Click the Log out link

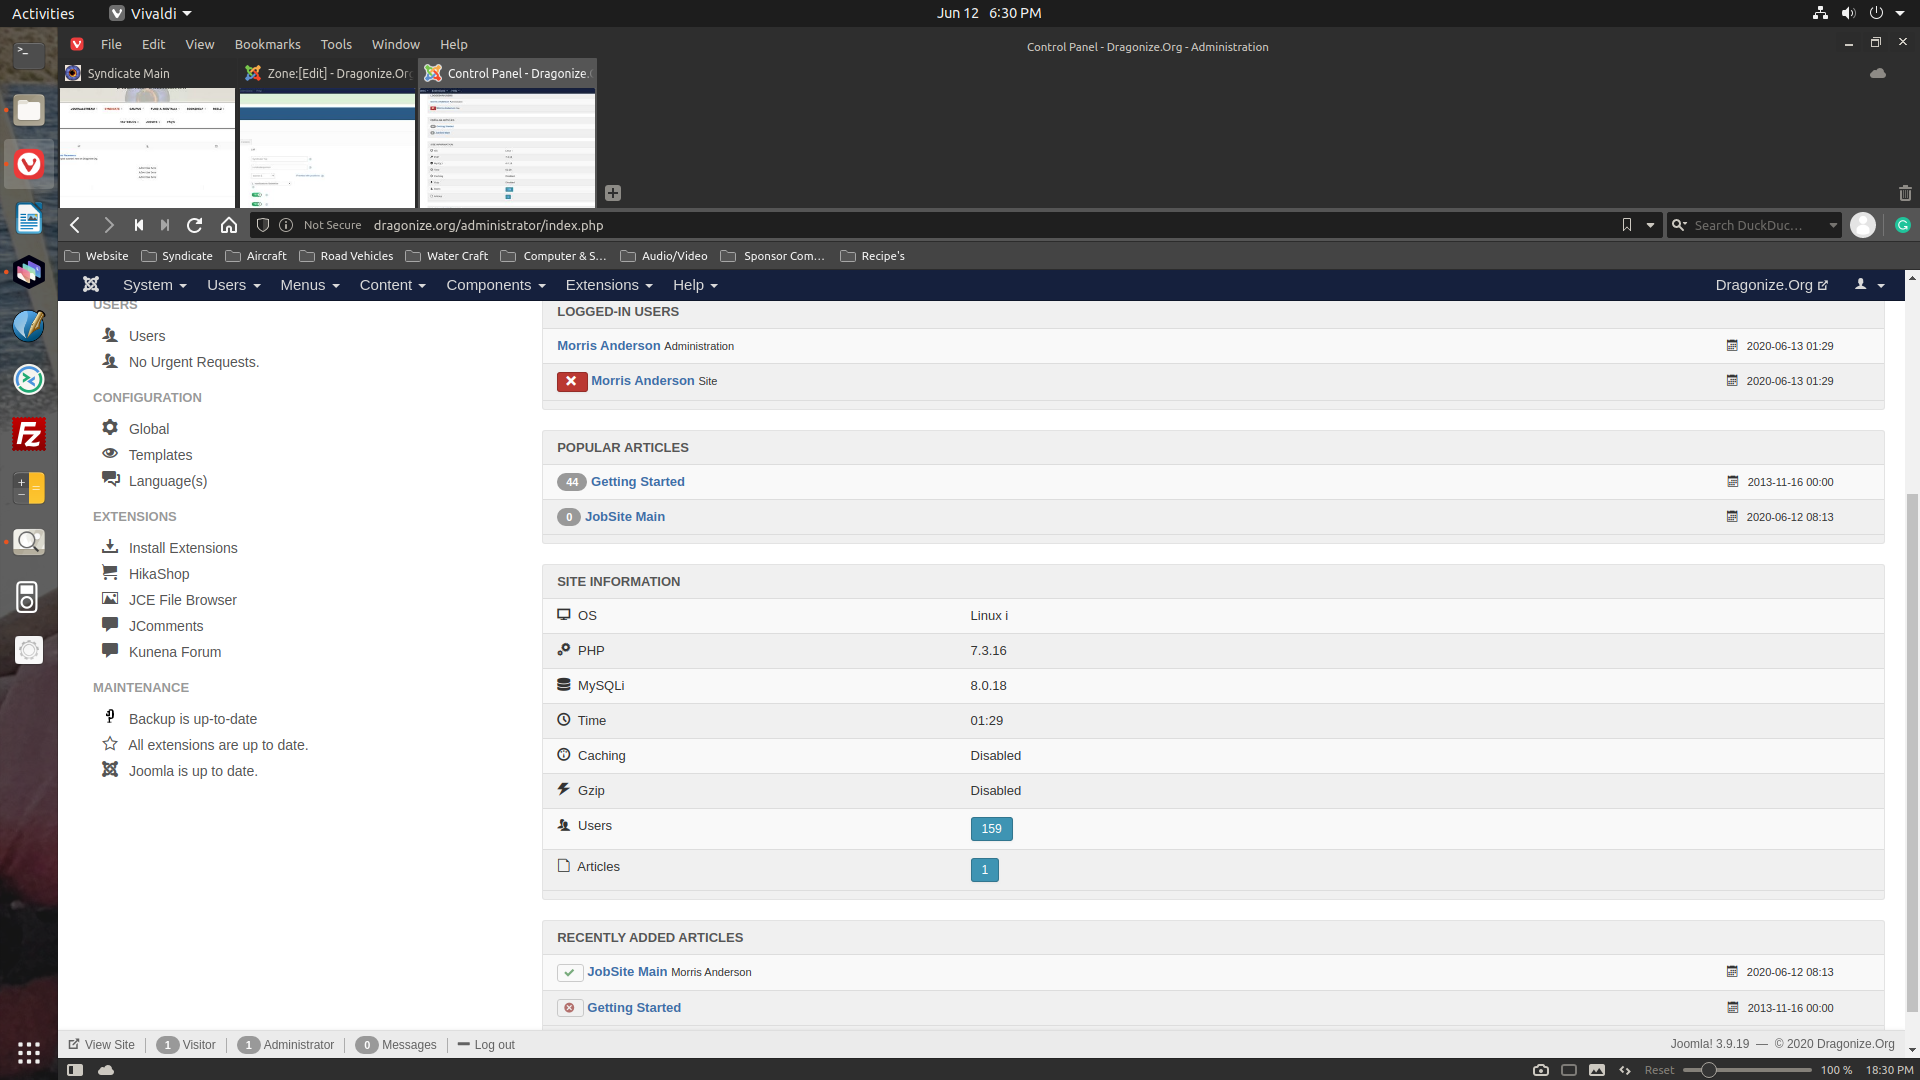[x=494, y=1044]
